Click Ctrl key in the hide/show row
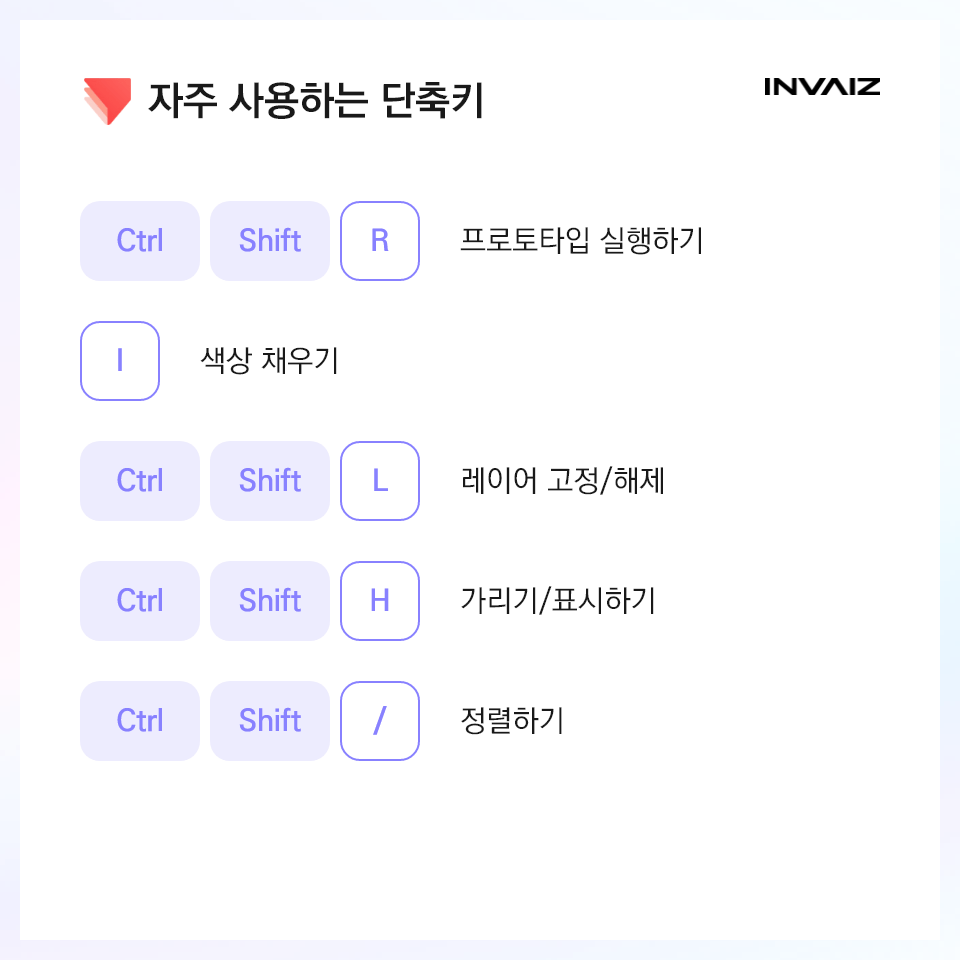 [140, 601]
